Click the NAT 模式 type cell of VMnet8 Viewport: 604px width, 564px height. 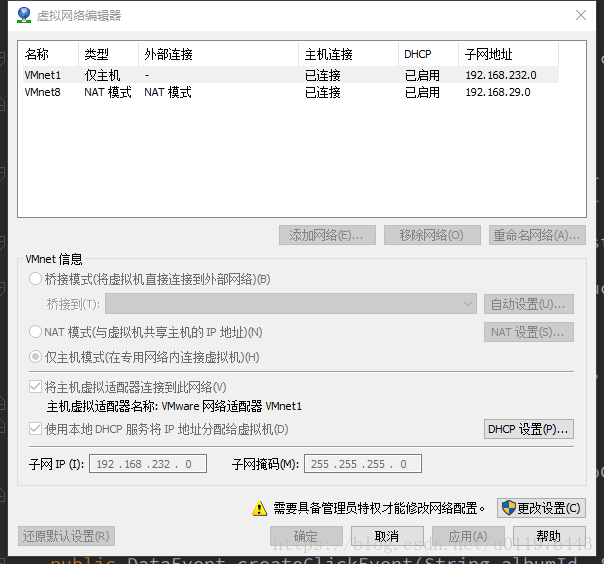(x=108, y=92)
